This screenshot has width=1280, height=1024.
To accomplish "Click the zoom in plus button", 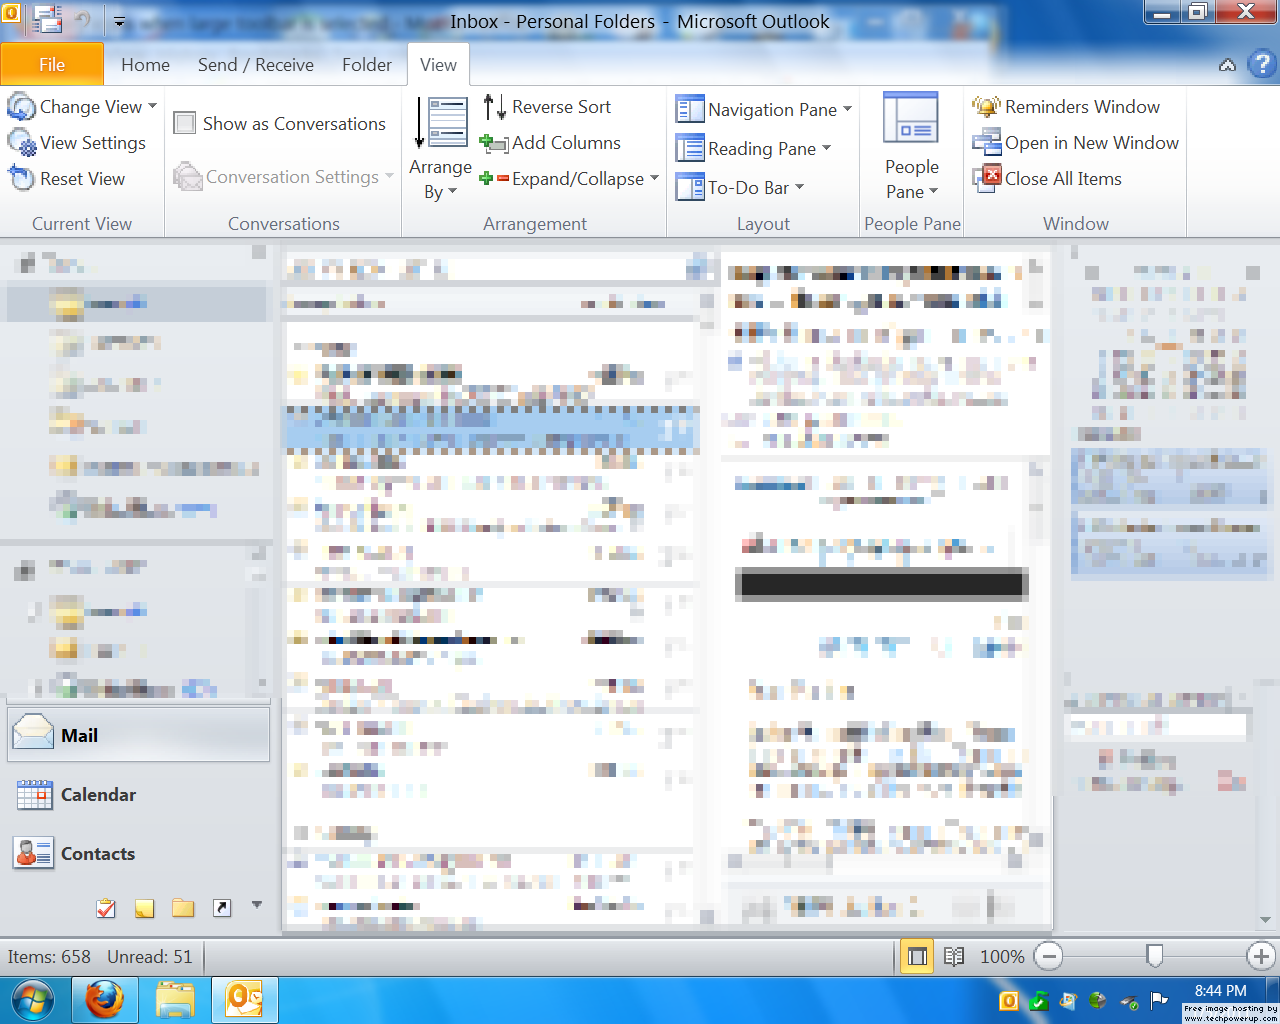I will coord(1262,957).
